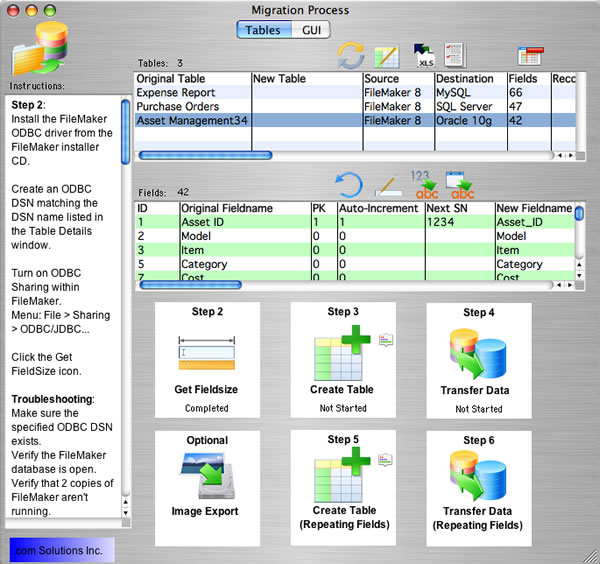
Task: Click the refresh tables icon with circular arrows
Action: [x=351, y=55]
